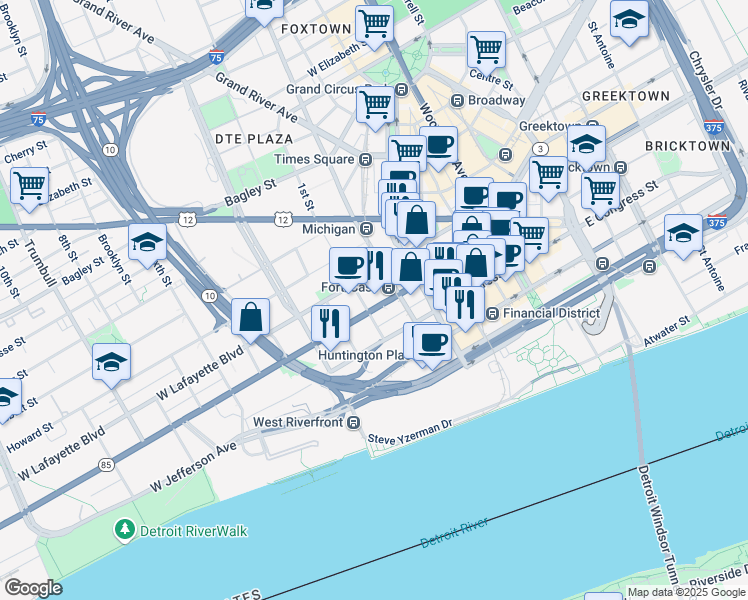Viewport: 748px width, 600px height.
Task: Open the West Riverfront transit station icon
Action: [353, 423]
